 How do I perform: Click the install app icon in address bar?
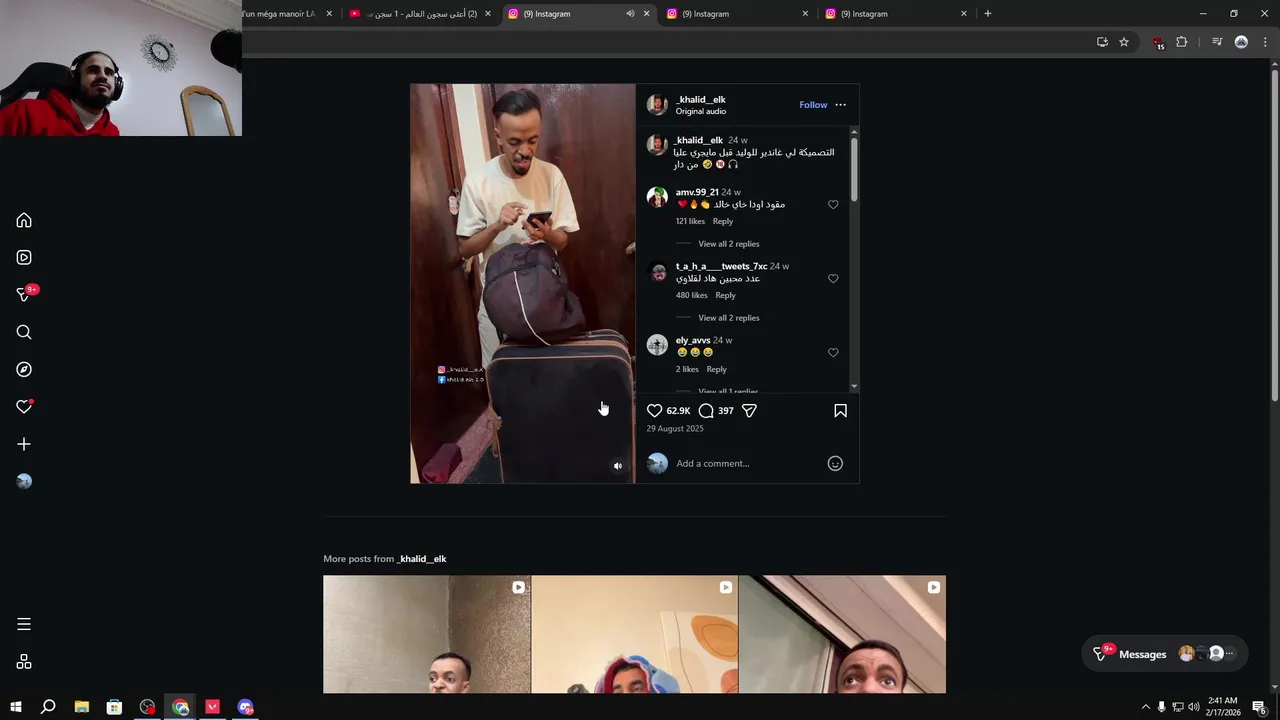point(1102,42)
